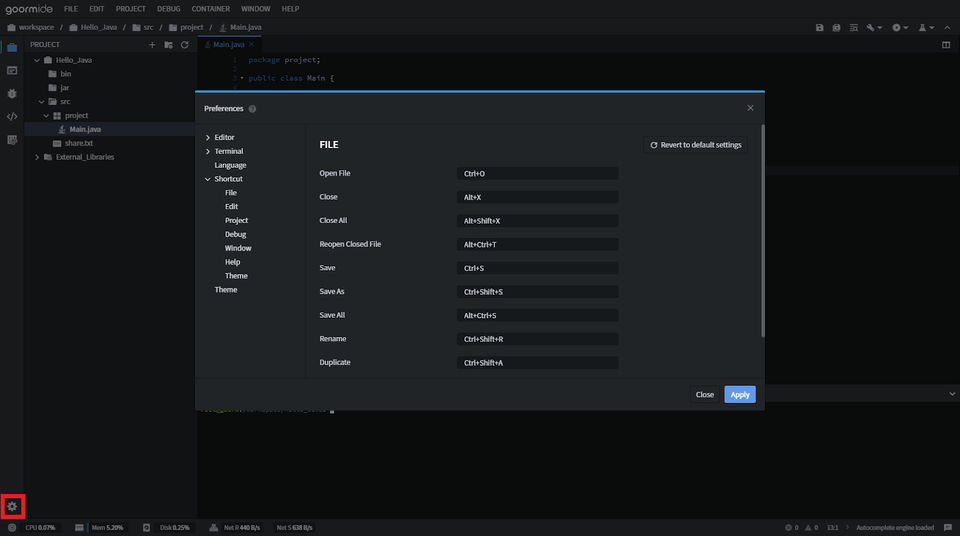Click Revert to default settings
The image size is (960, 536).
(695, 145)
